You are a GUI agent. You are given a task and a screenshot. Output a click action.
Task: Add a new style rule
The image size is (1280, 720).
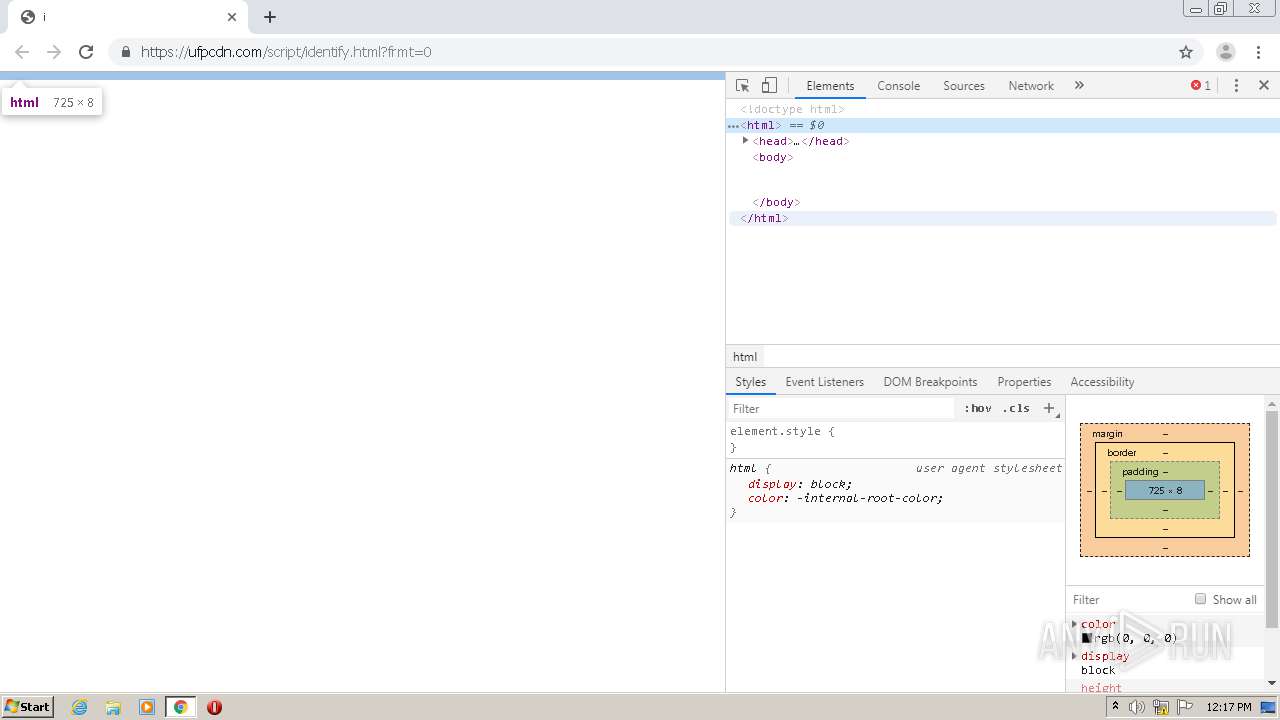click(x=1049, y=408)
